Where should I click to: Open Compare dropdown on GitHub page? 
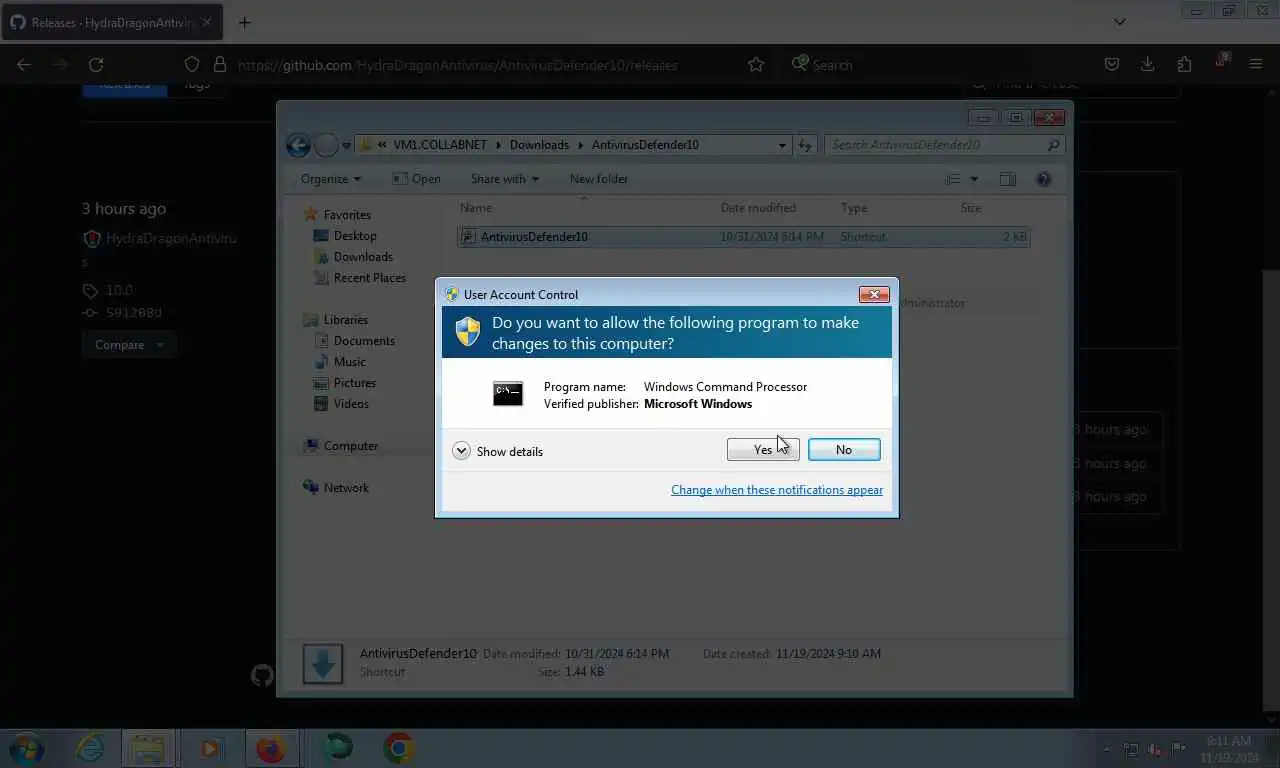129,345
